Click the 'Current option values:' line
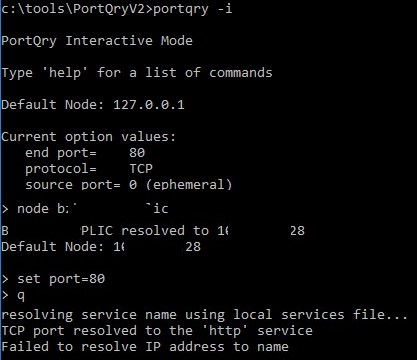417x360 pixels. tap(89, 137)
